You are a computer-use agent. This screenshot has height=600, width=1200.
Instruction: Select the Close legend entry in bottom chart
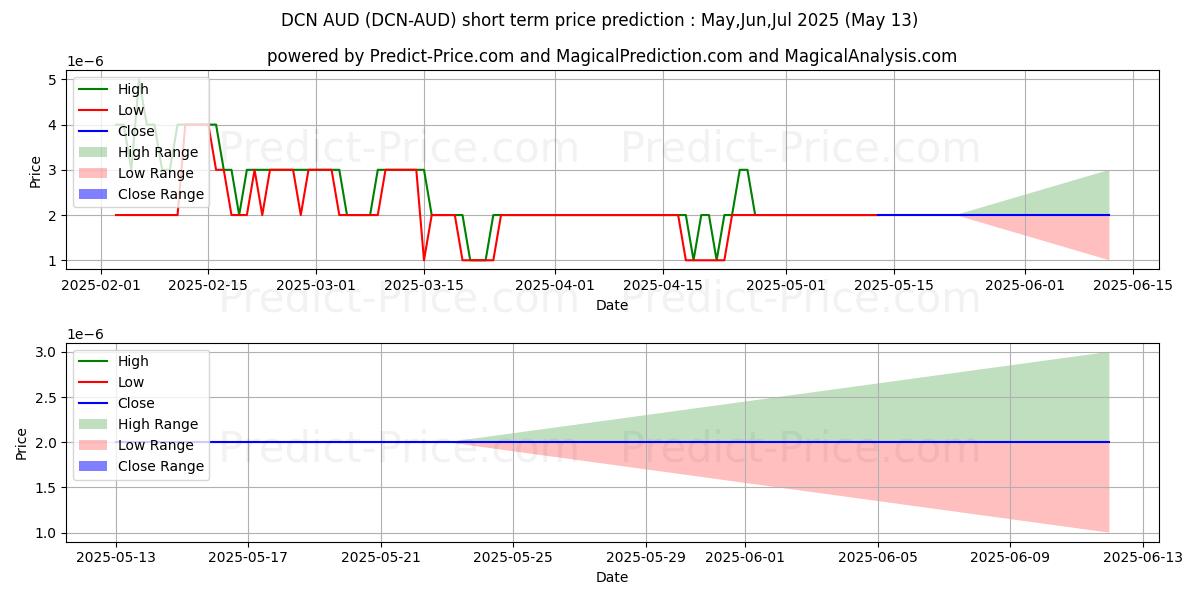point(135,403)
